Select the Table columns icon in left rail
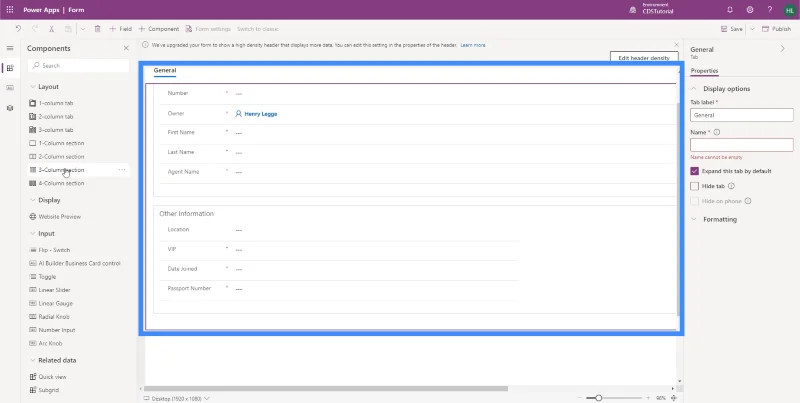This screenshot has height=403, width=800. click(10, 88)
